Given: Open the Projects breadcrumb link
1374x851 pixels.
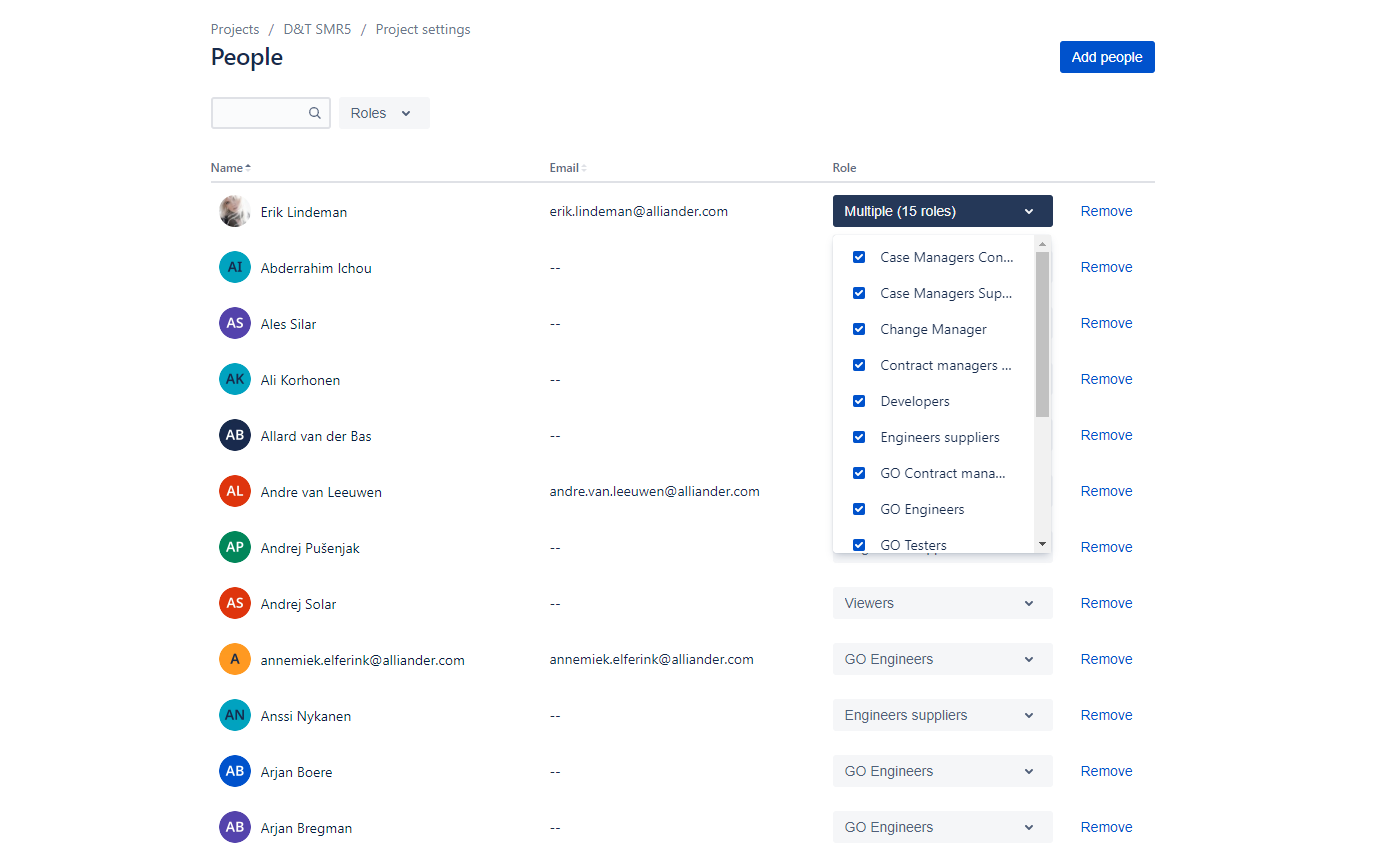Looking at the screenshot, I should tap(235, 29).
